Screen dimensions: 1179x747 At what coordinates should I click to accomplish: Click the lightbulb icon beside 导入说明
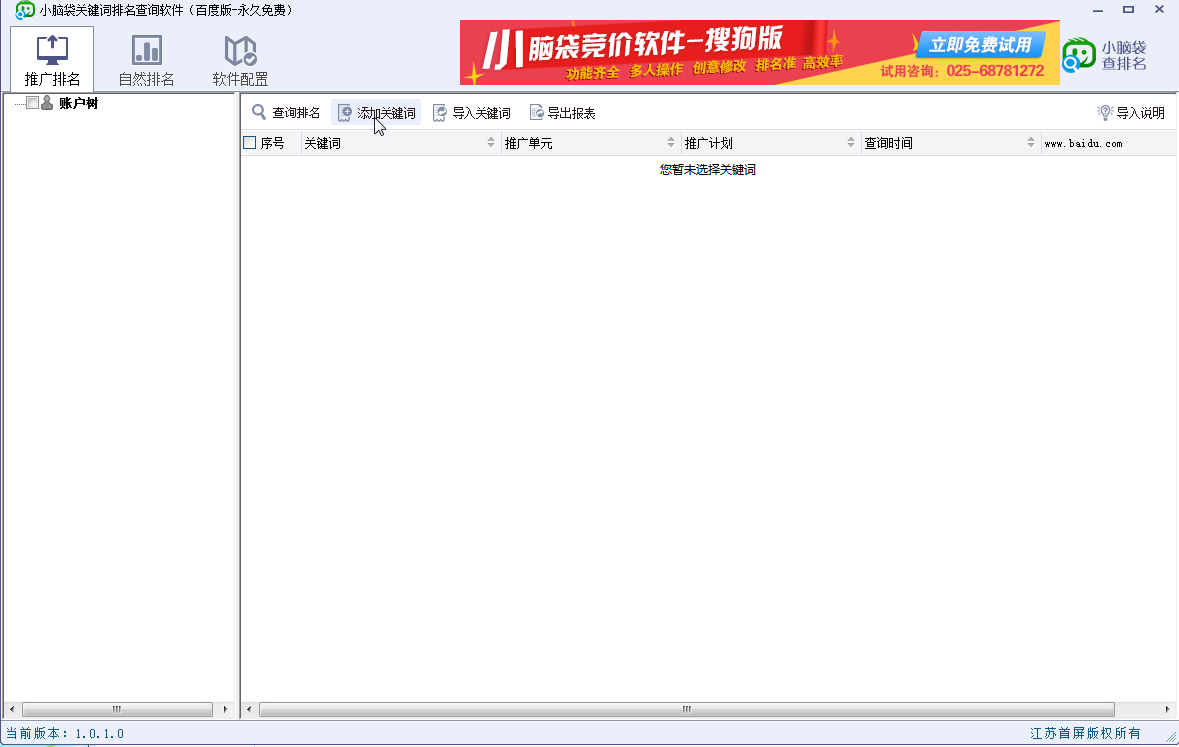[x=1105, y=113]
